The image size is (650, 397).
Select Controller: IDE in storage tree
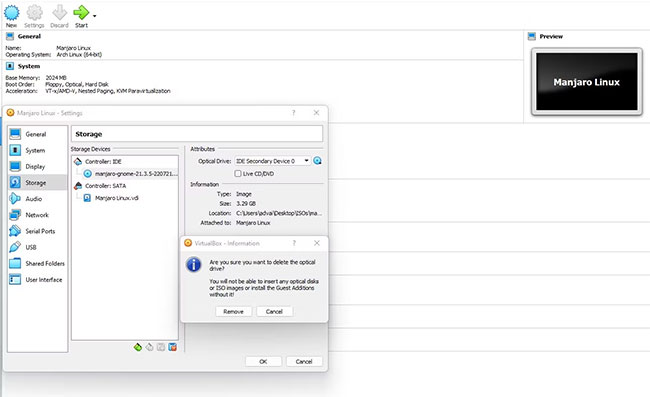pos(103,162)
